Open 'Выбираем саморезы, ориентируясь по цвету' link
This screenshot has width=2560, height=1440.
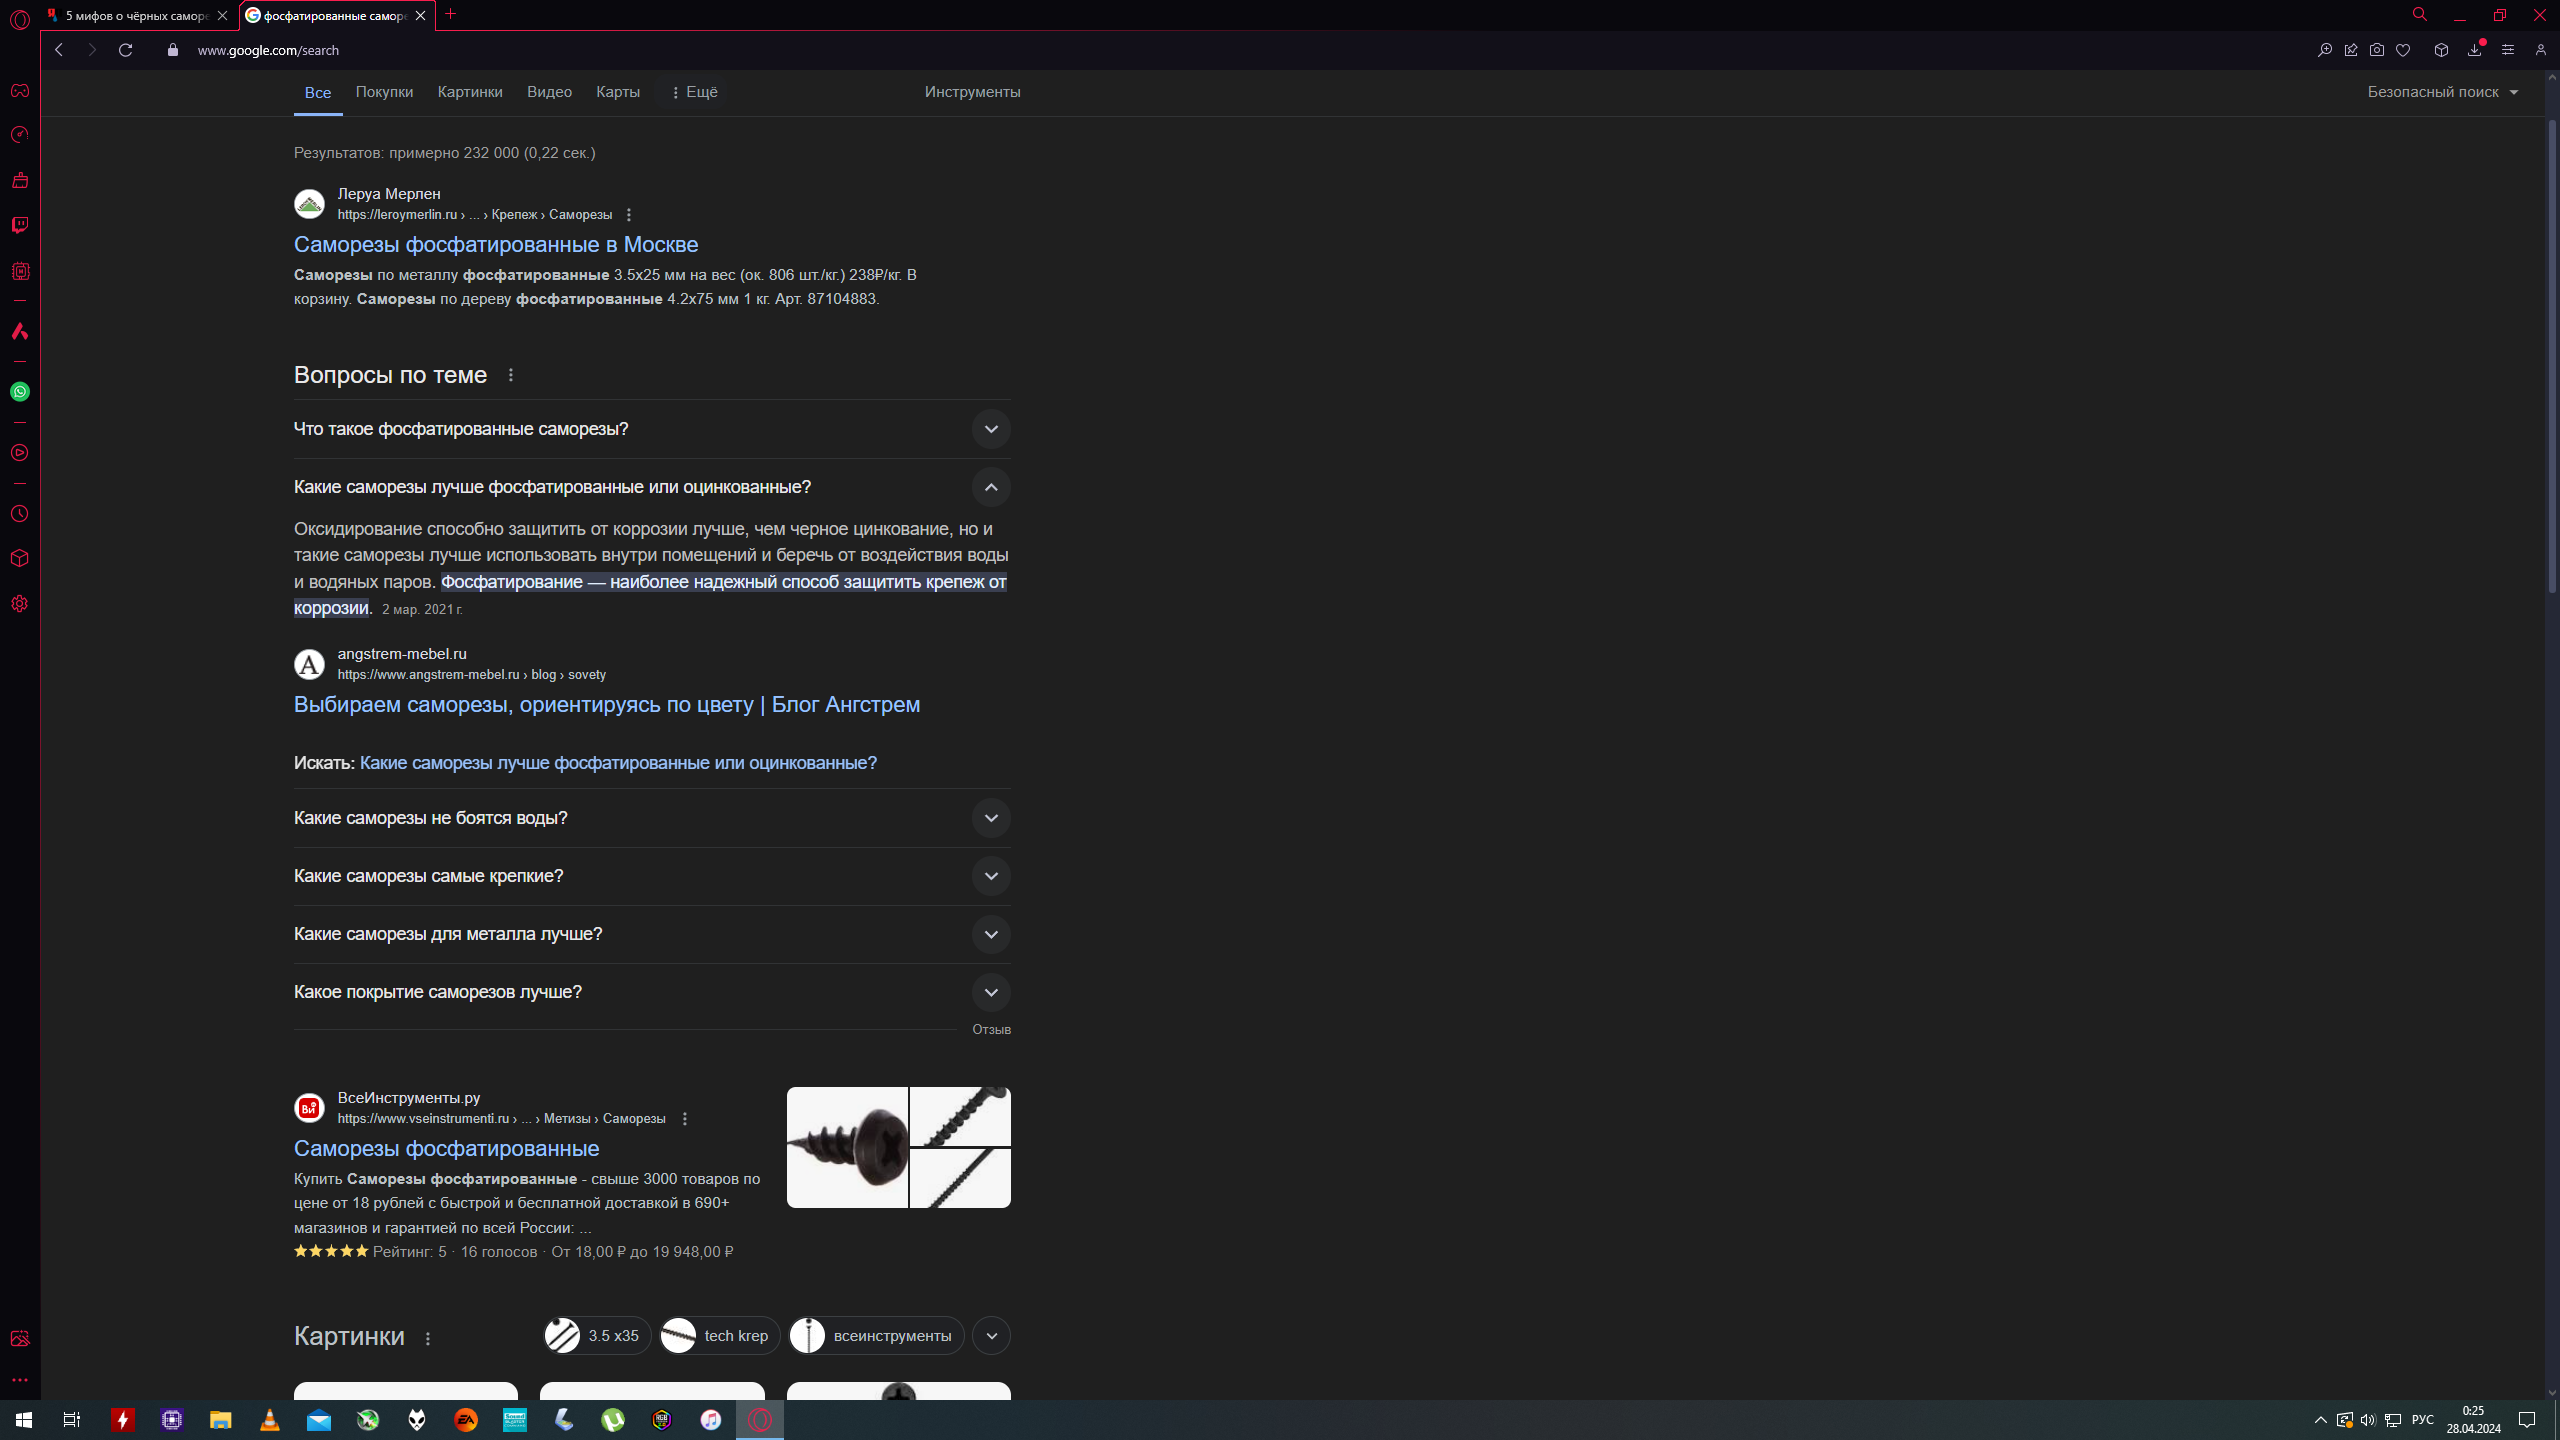(607, 705)
